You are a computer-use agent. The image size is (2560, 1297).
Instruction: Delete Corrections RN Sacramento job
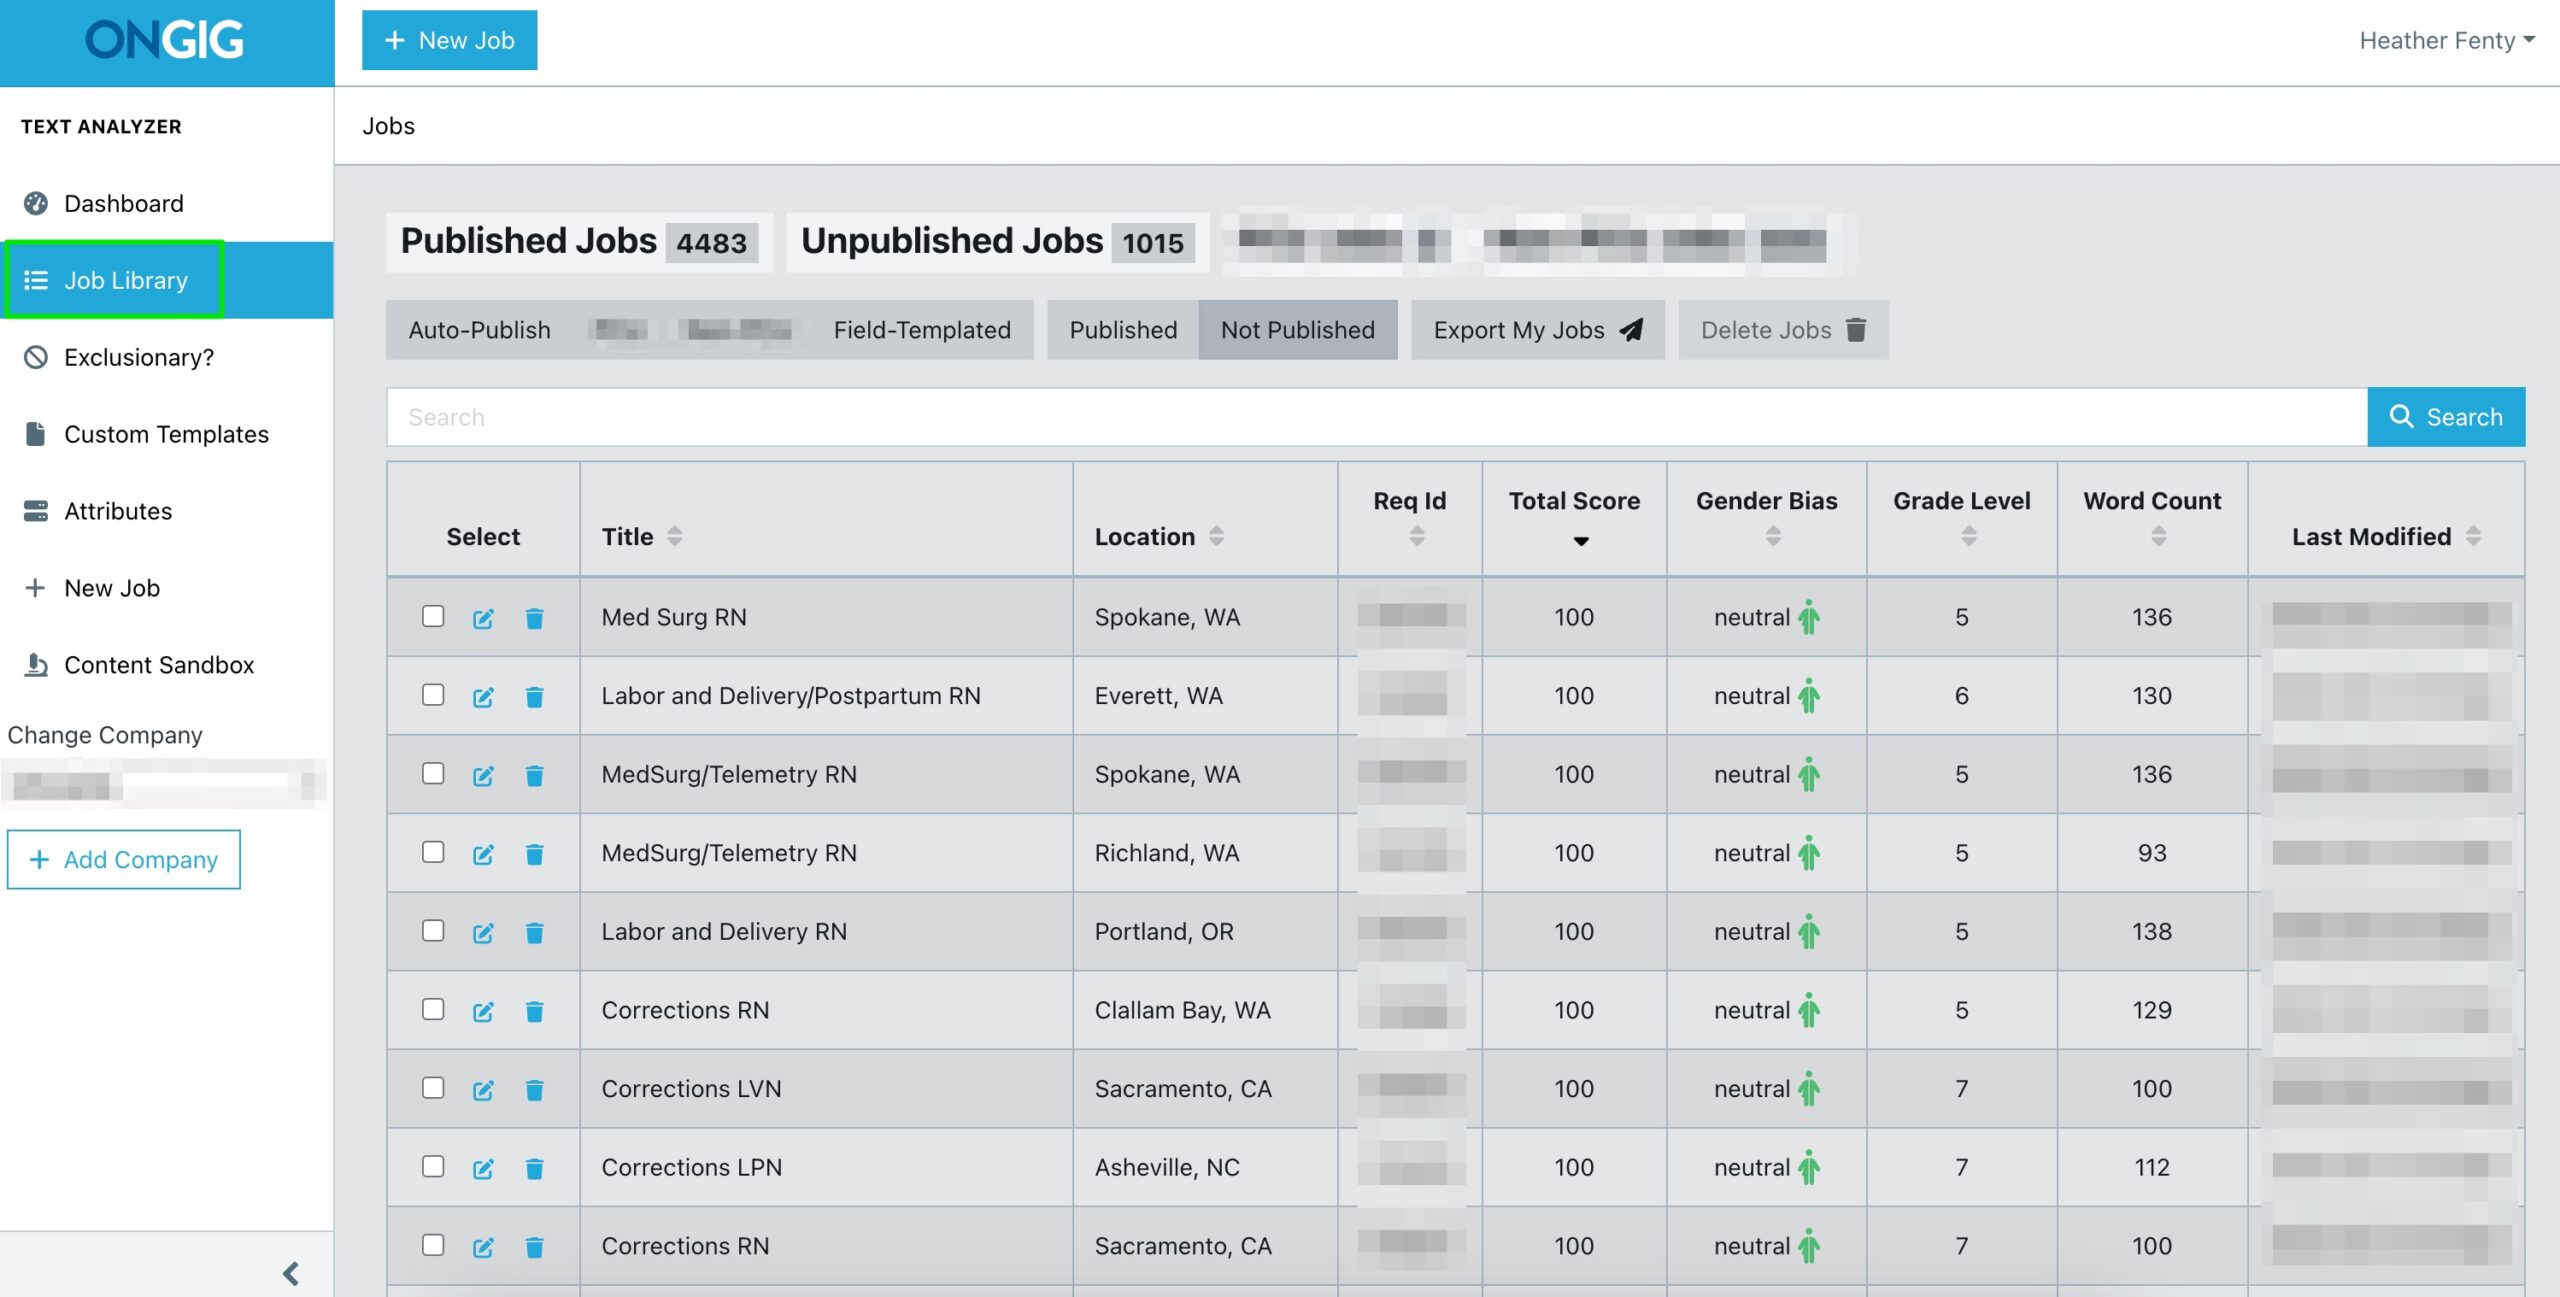tap(535, 1247)
